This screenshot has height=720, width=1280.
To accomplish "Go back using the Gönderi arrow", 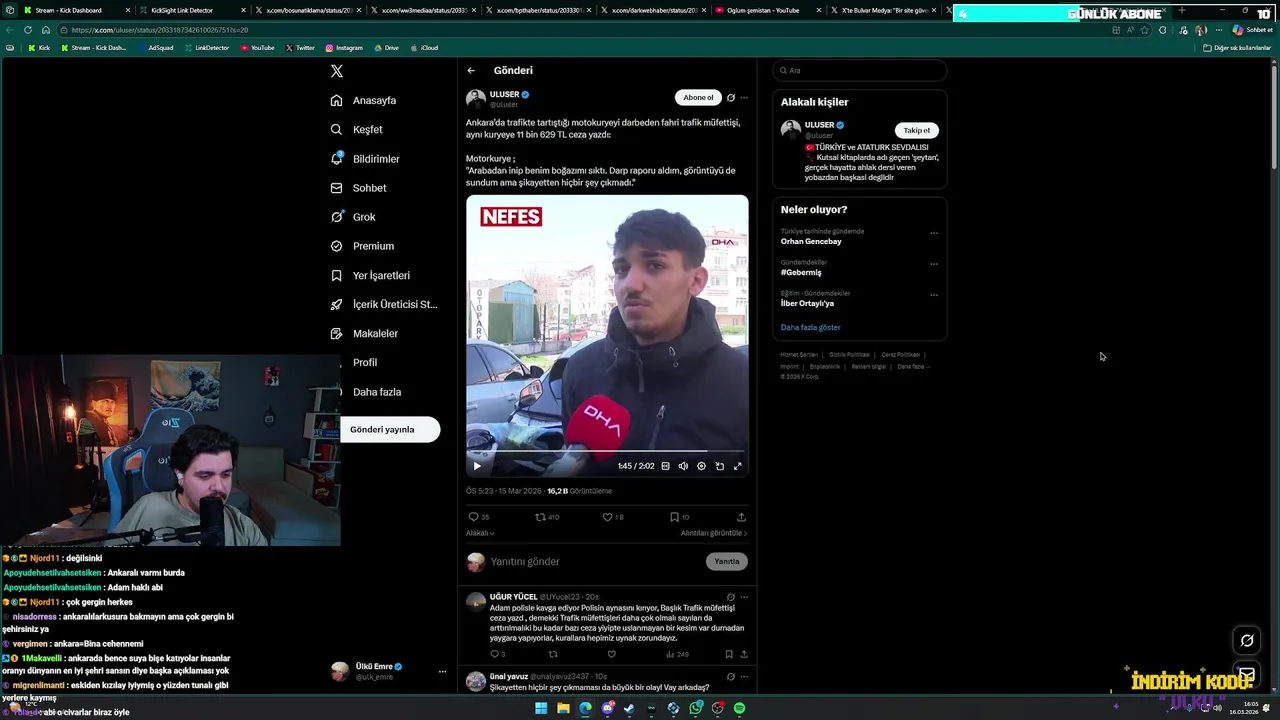I will point(471,71).
